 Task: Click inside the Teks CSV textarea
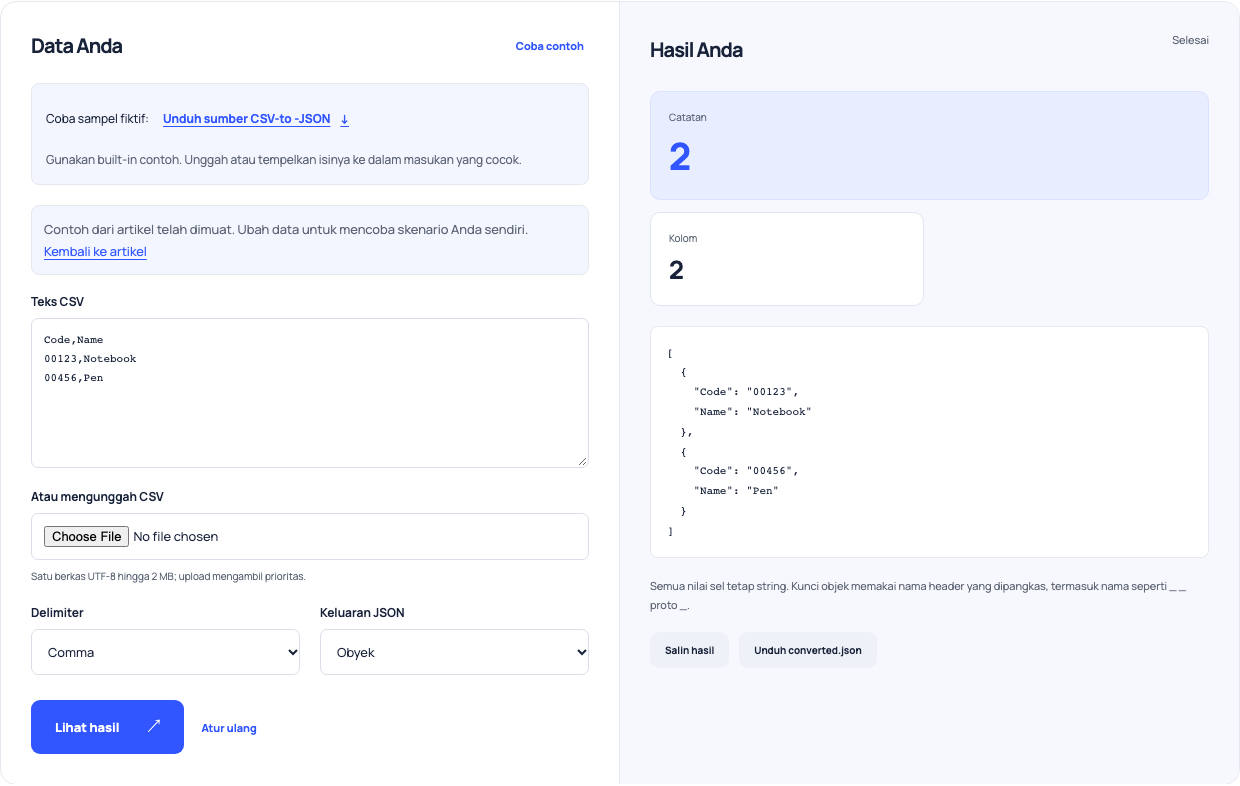pos(310,393)
